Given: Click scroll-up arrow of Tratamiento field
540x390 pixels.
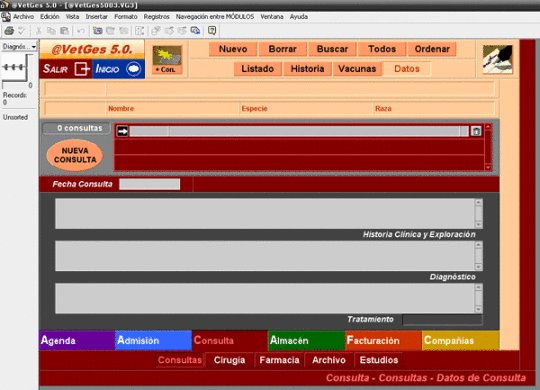Looking at the screenshot, I should point(478,287).
